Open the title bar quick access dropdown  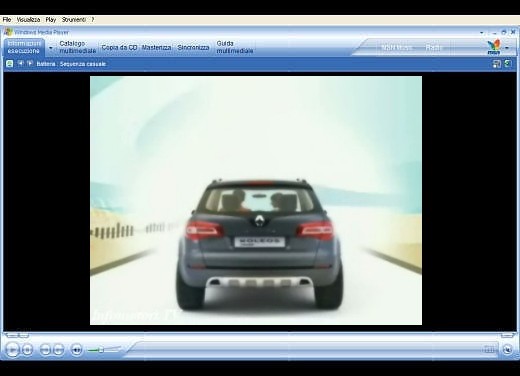(x=482, y=33)
